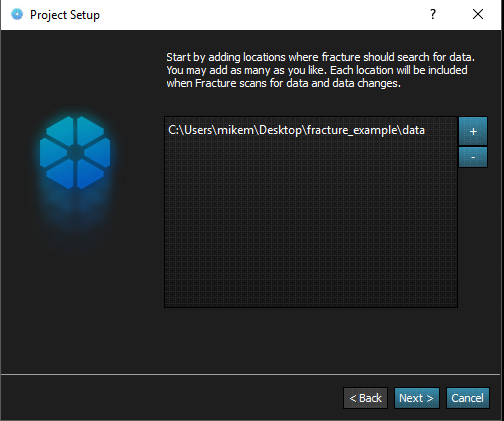Click empty title bar area left of help button

pyautogui.click(x=260, y=15)
